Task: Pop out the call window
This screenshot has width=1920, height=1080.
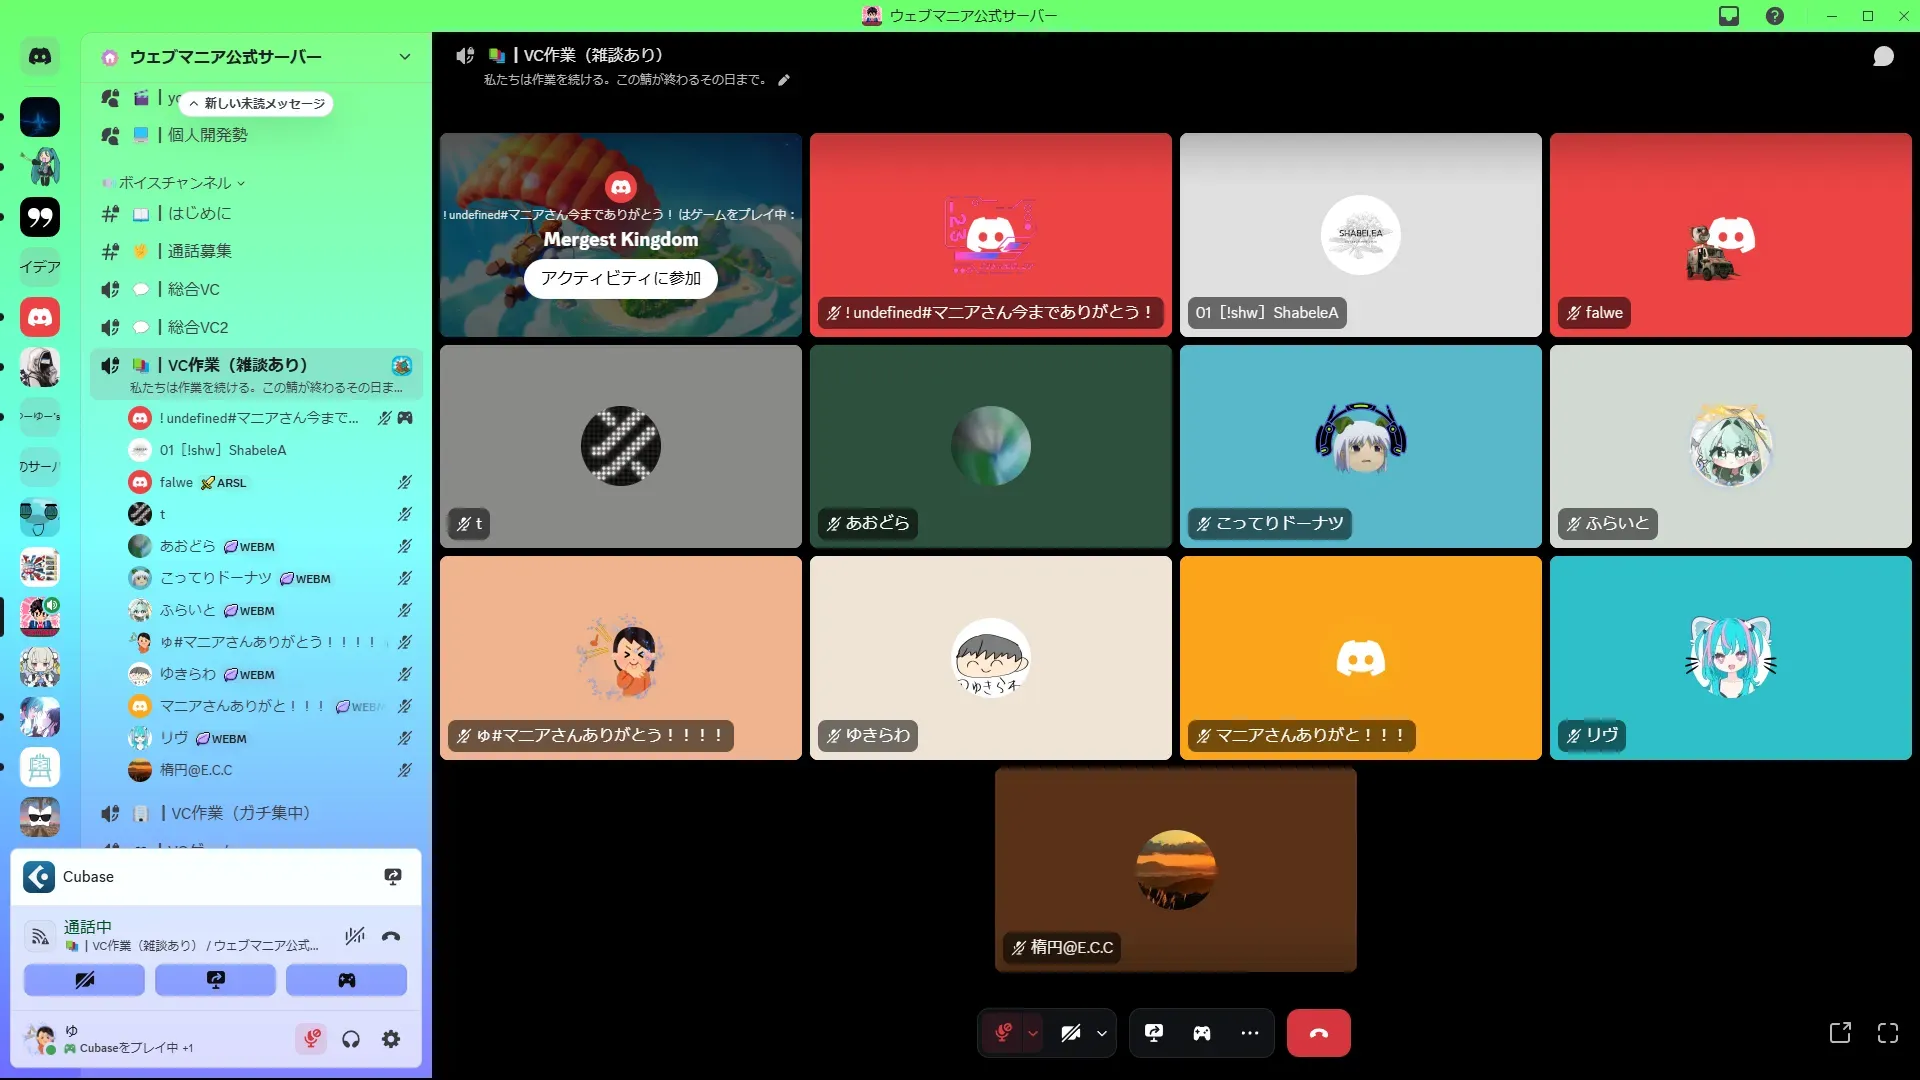Action: pos(1840,1033)
